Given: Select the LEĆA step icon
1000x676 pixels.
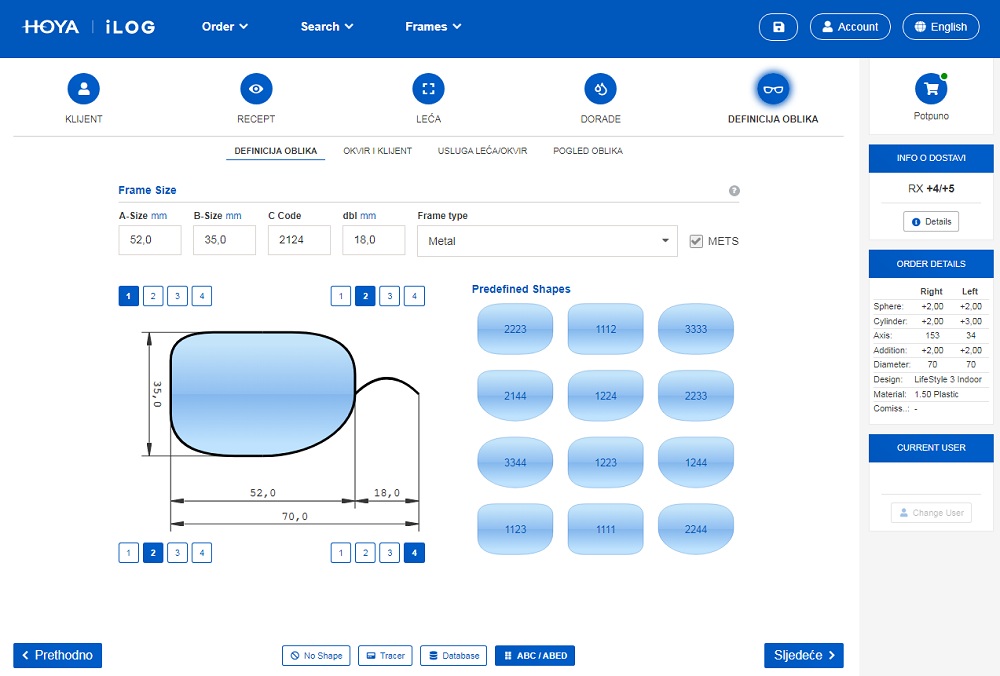Looking at the screenshot, I should coord(428,89).
